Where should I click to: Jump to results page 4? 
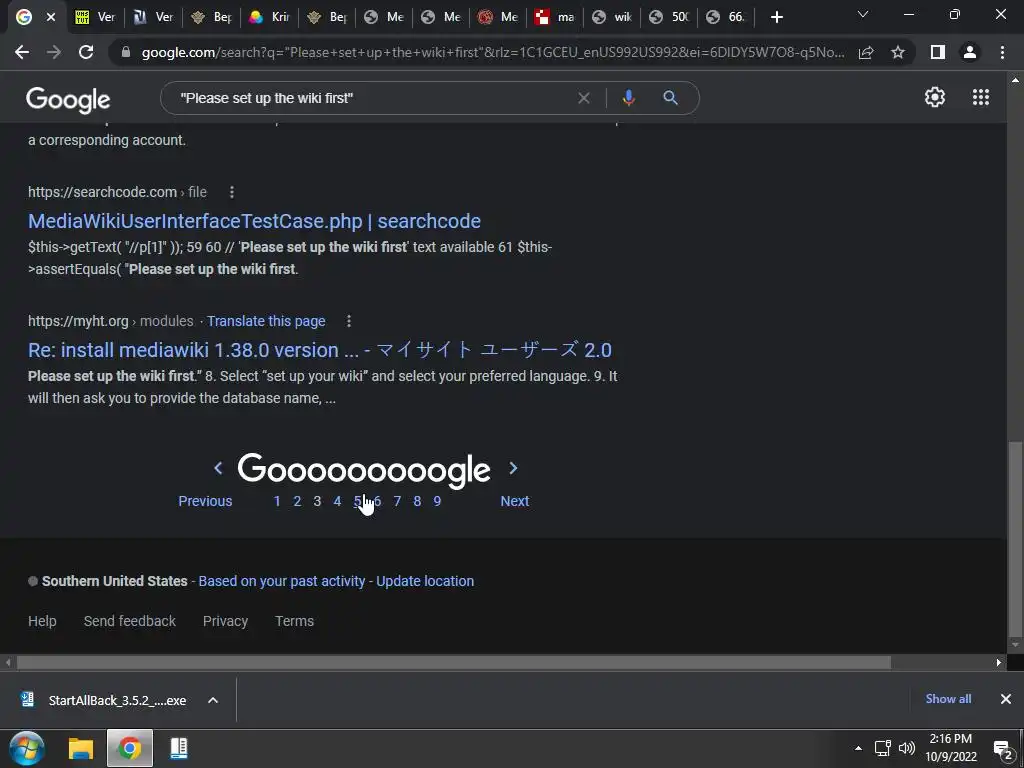point(337,501)
